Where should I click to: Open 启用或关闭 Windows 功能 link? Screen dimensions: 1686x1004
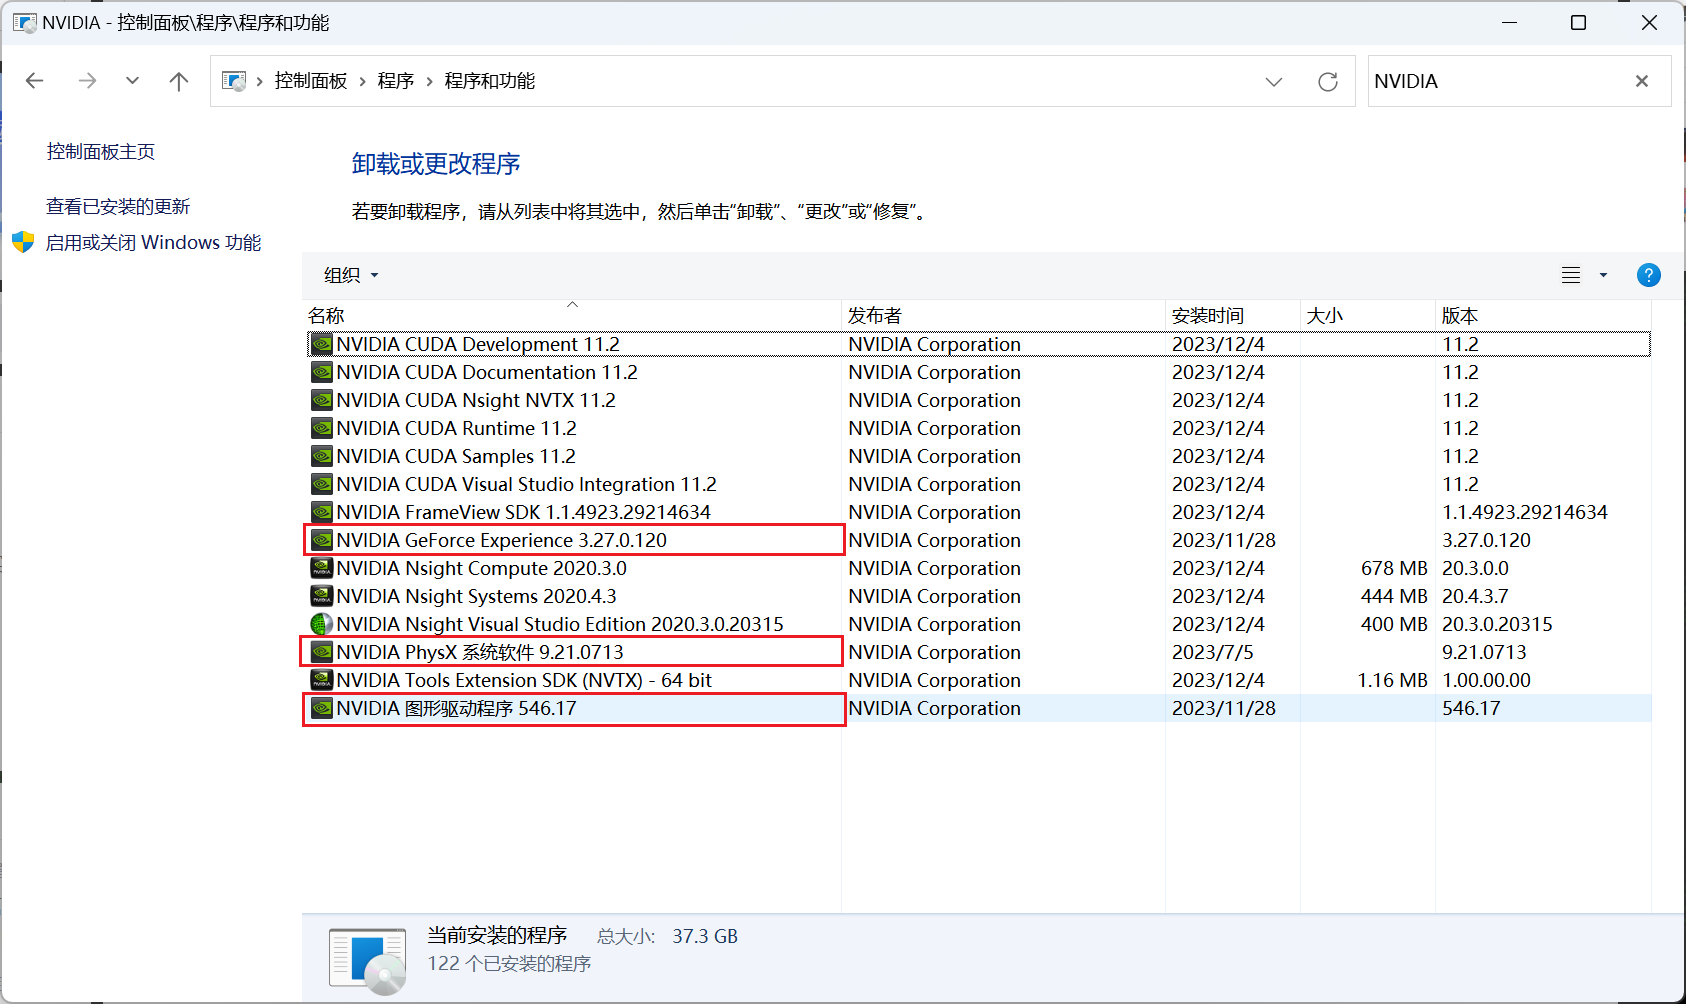click(x=154, y=243)
